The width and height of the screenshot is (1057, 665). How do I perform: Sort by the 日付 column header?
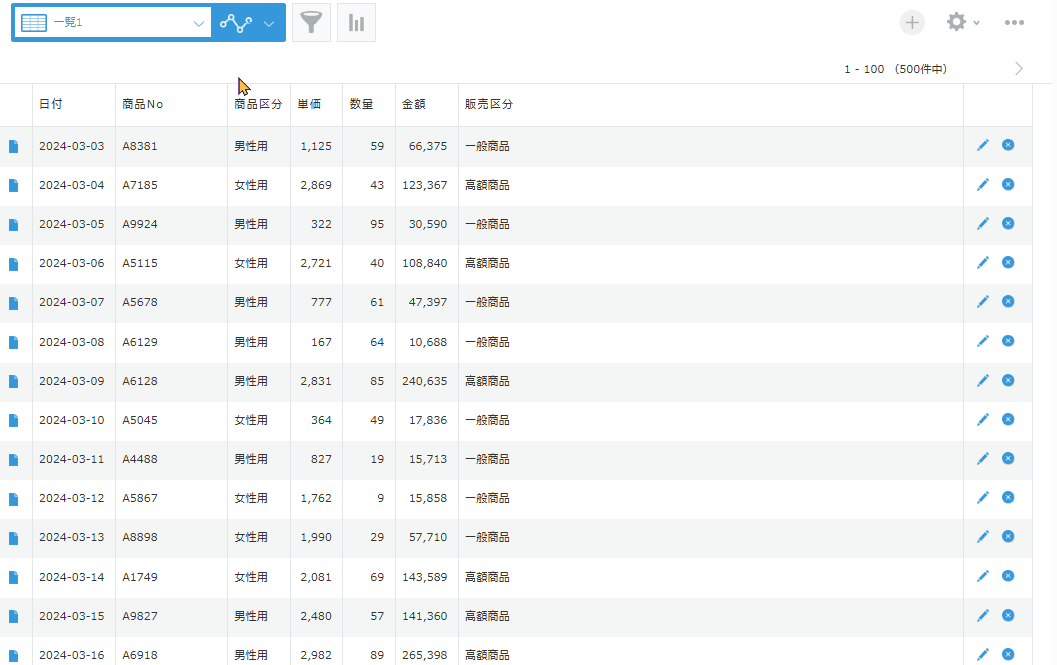[x=51, y=105]
